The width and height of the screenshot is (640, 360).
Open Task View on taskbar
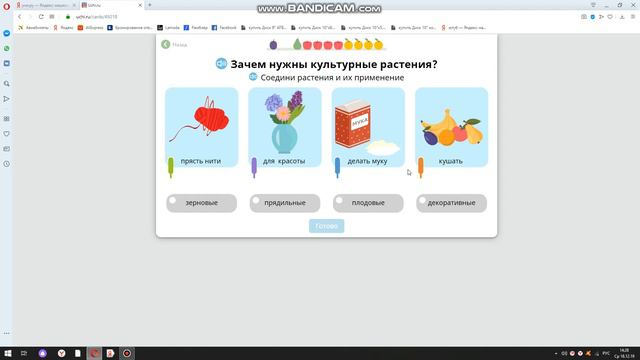24,353
